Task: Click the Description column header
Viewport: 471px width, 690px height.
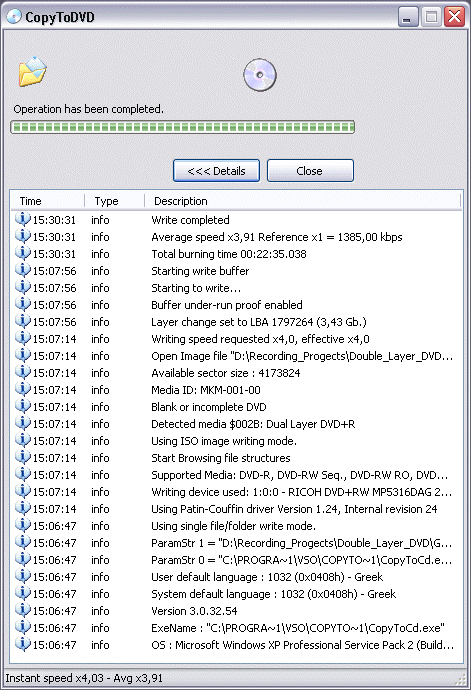Action: (303, 201)
